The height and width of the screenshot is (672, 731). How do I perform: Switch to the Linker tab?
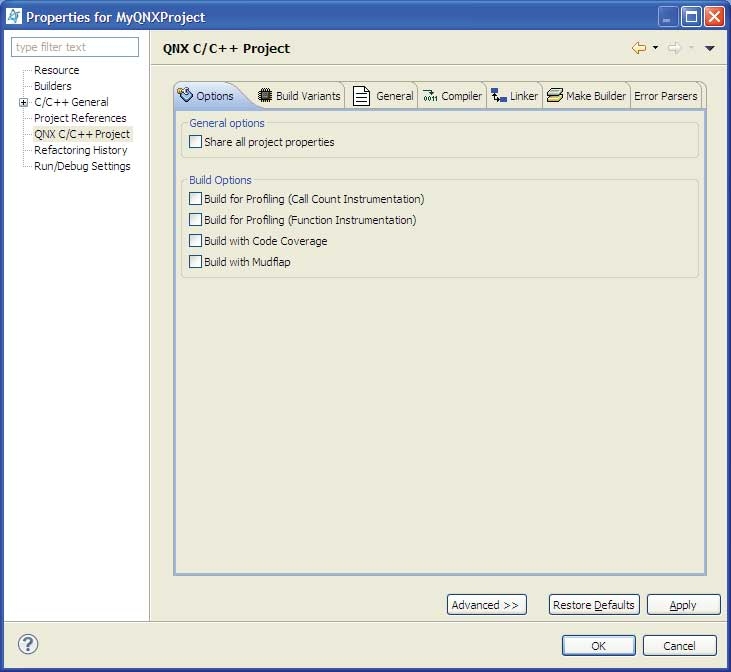click(515, 96)
